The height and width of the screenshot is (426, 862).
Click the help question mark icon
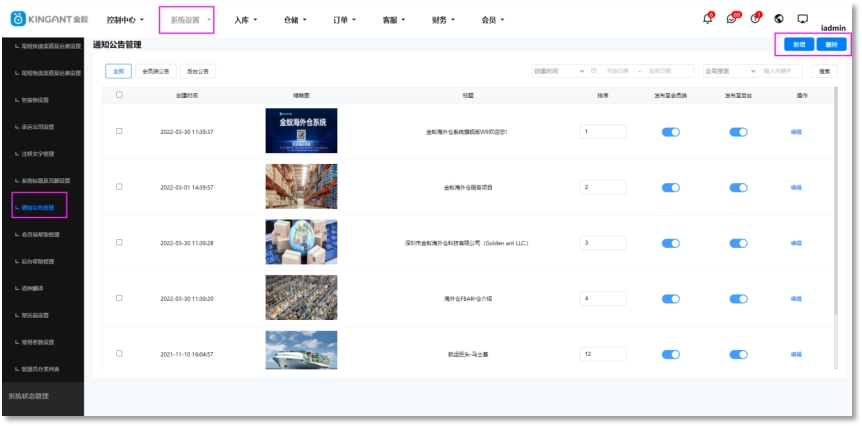pos(755,19)
